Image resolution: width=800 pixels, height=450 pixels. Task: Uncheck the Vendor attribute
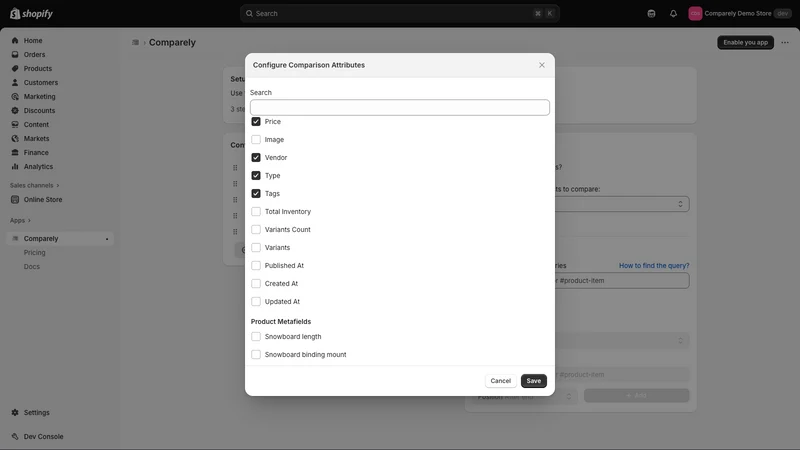(x=256, y=158)
